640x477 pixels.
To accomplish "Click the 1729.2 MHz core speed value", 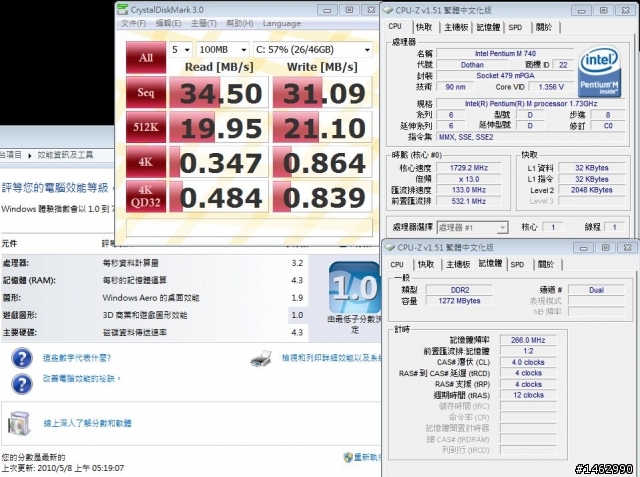I will (x=469, y=168).
